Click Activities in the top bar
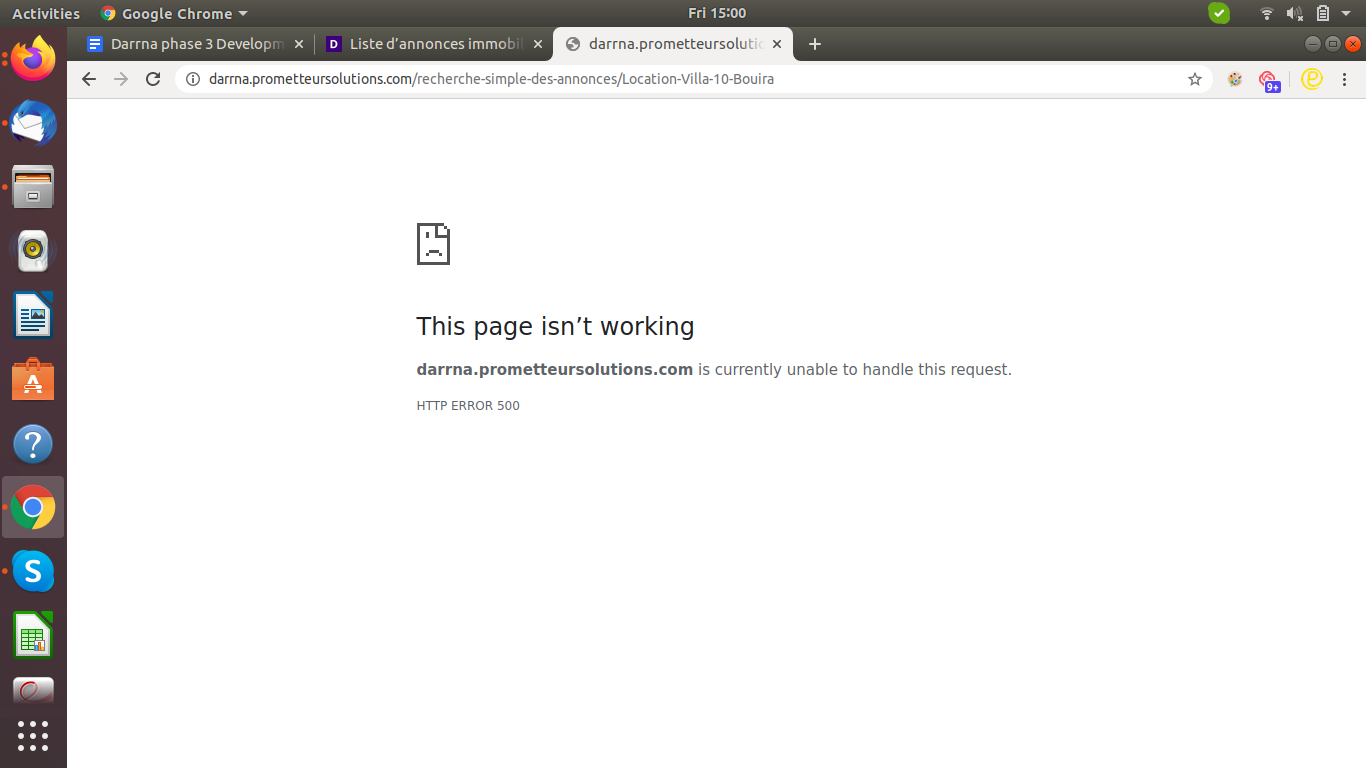The height and width of the screenshot is (768, 1366). pyautogui.click(x=46, y=13)
